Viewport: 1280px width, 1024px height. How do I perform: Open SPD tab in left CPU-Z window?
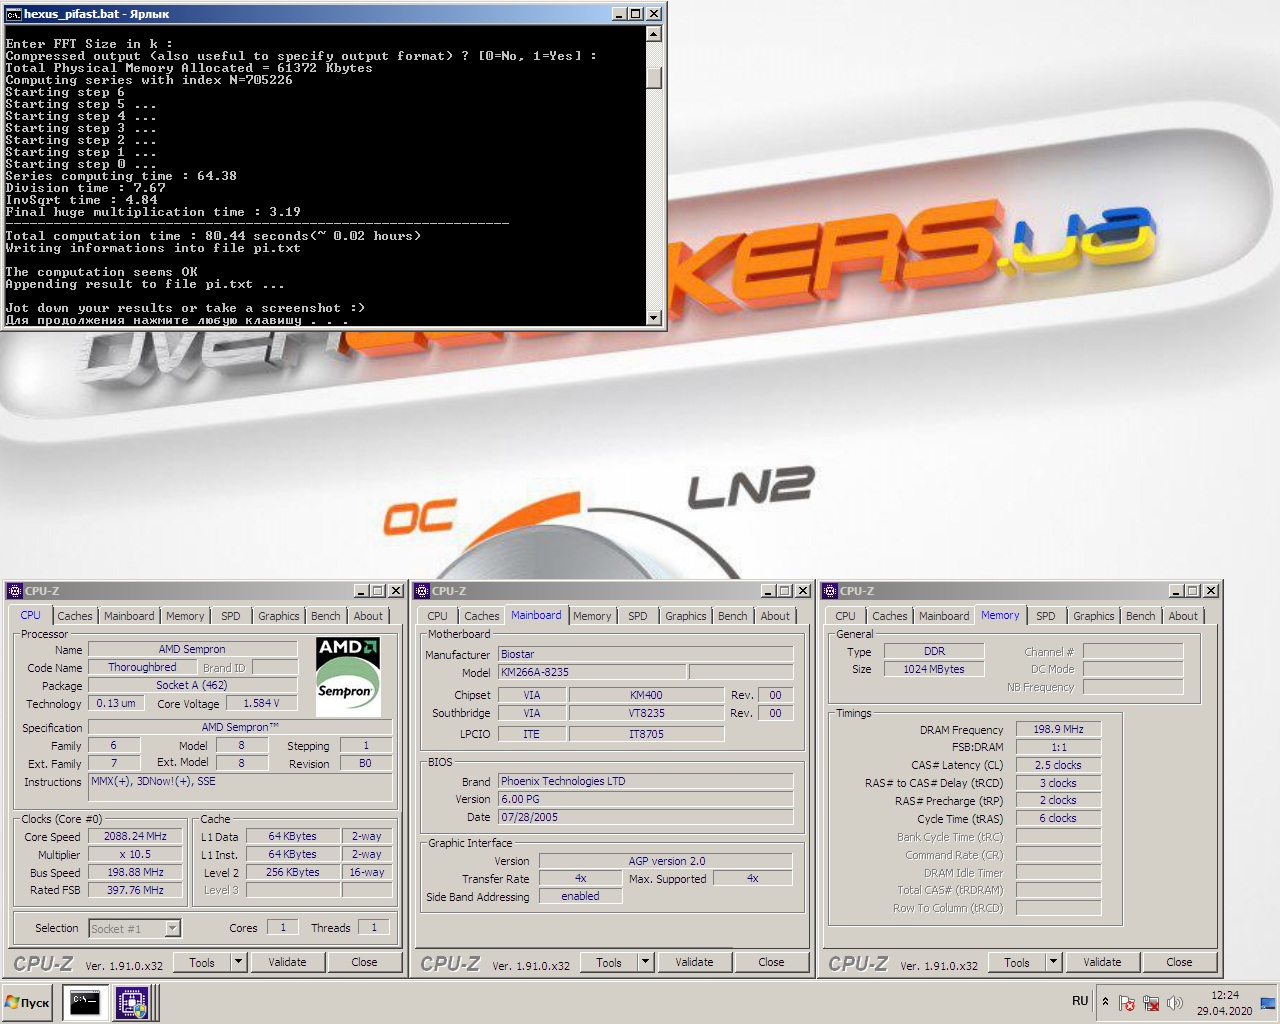(230, 616)
